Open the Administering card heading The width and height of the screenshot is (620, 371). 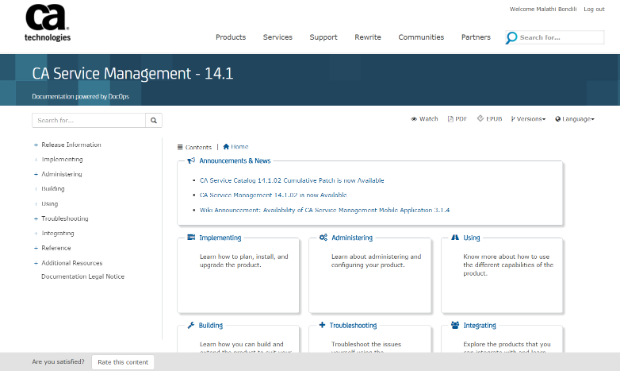[352, 237]
